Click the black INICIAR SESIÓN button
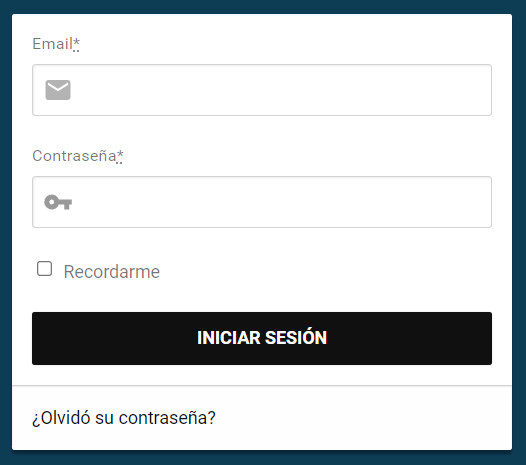 262,338
